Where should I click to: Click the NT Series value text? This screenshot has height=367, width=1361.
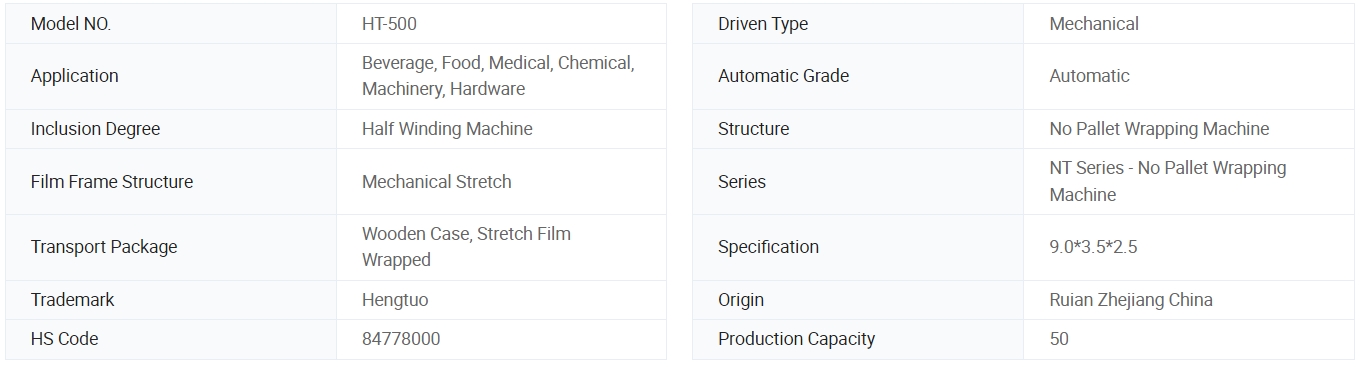point(1168,181)
